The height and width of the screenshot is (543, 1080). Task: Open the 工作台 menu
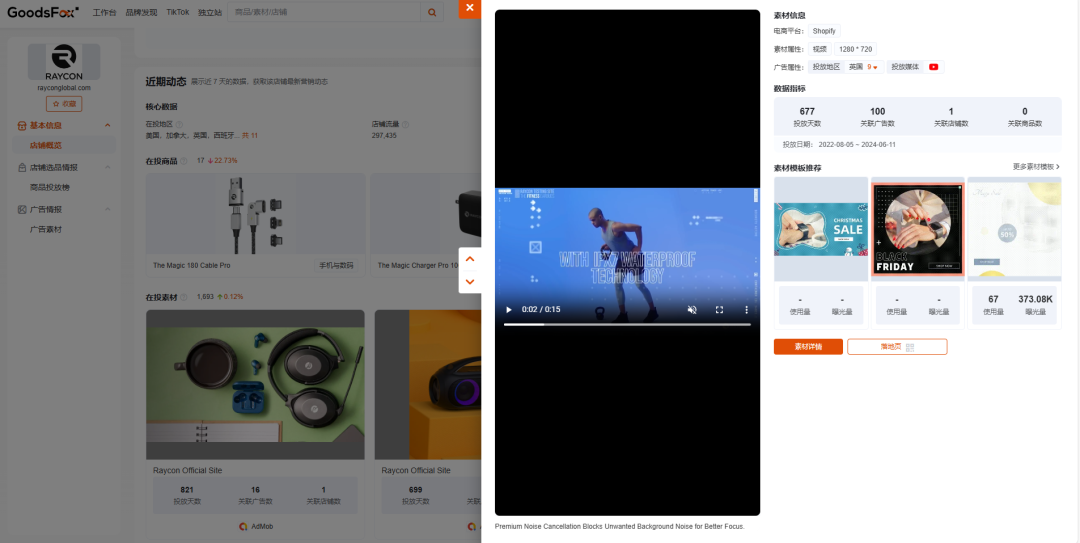coord(105,12)
